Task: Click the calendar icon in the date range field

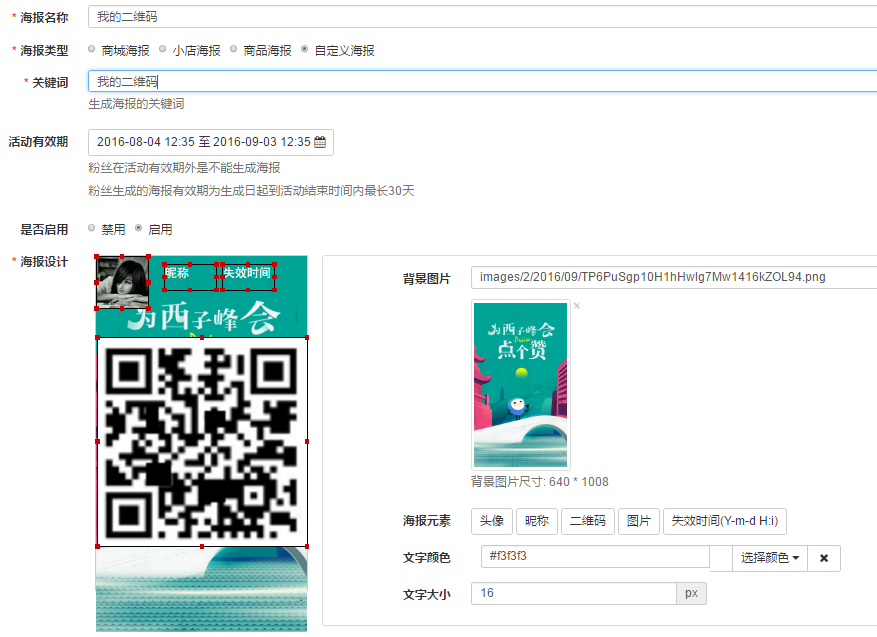Action: tap(320, 142)
